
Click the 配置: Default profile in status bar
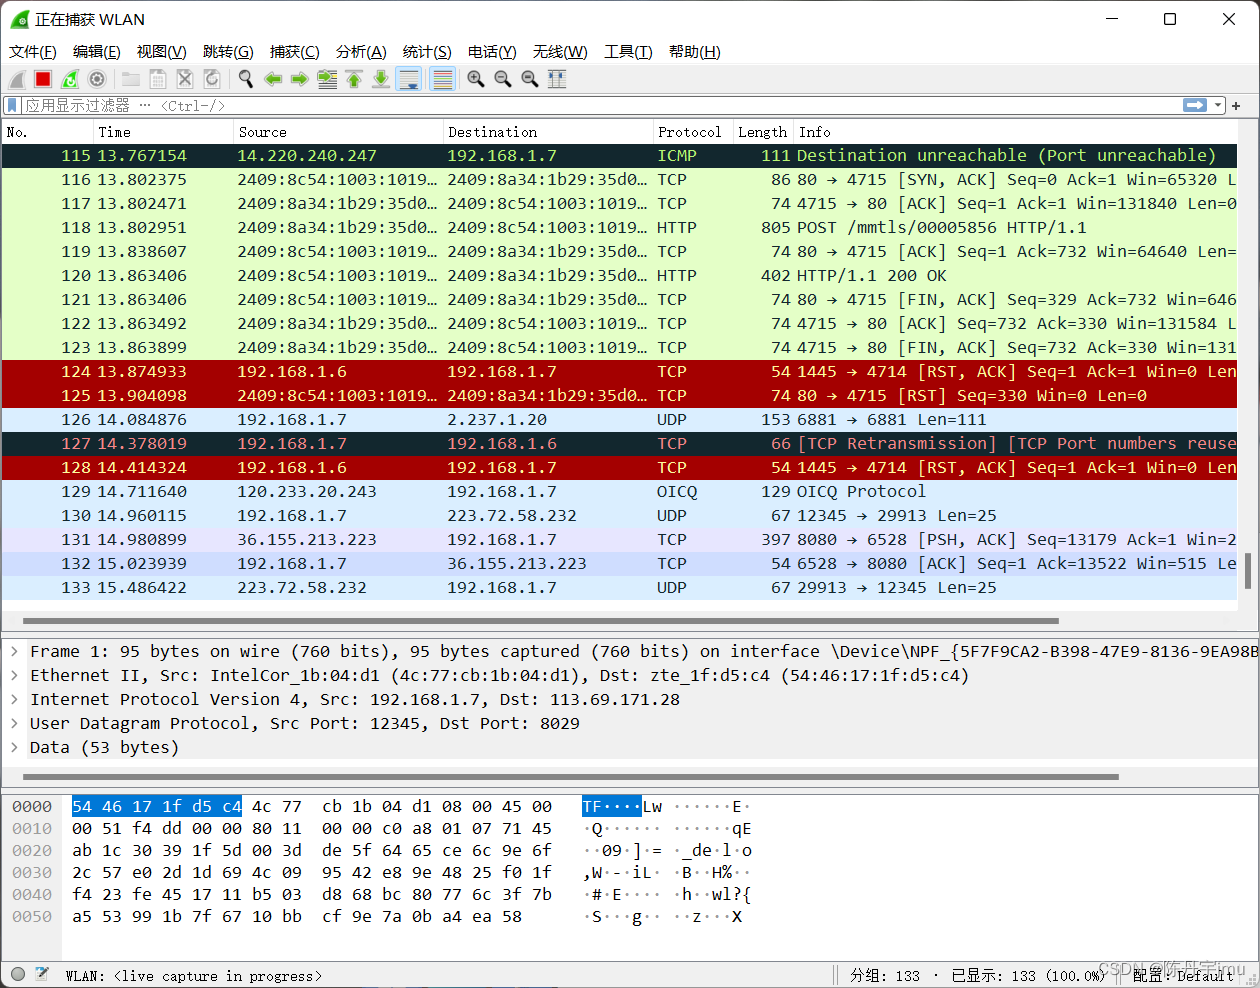coord(1183,975)
